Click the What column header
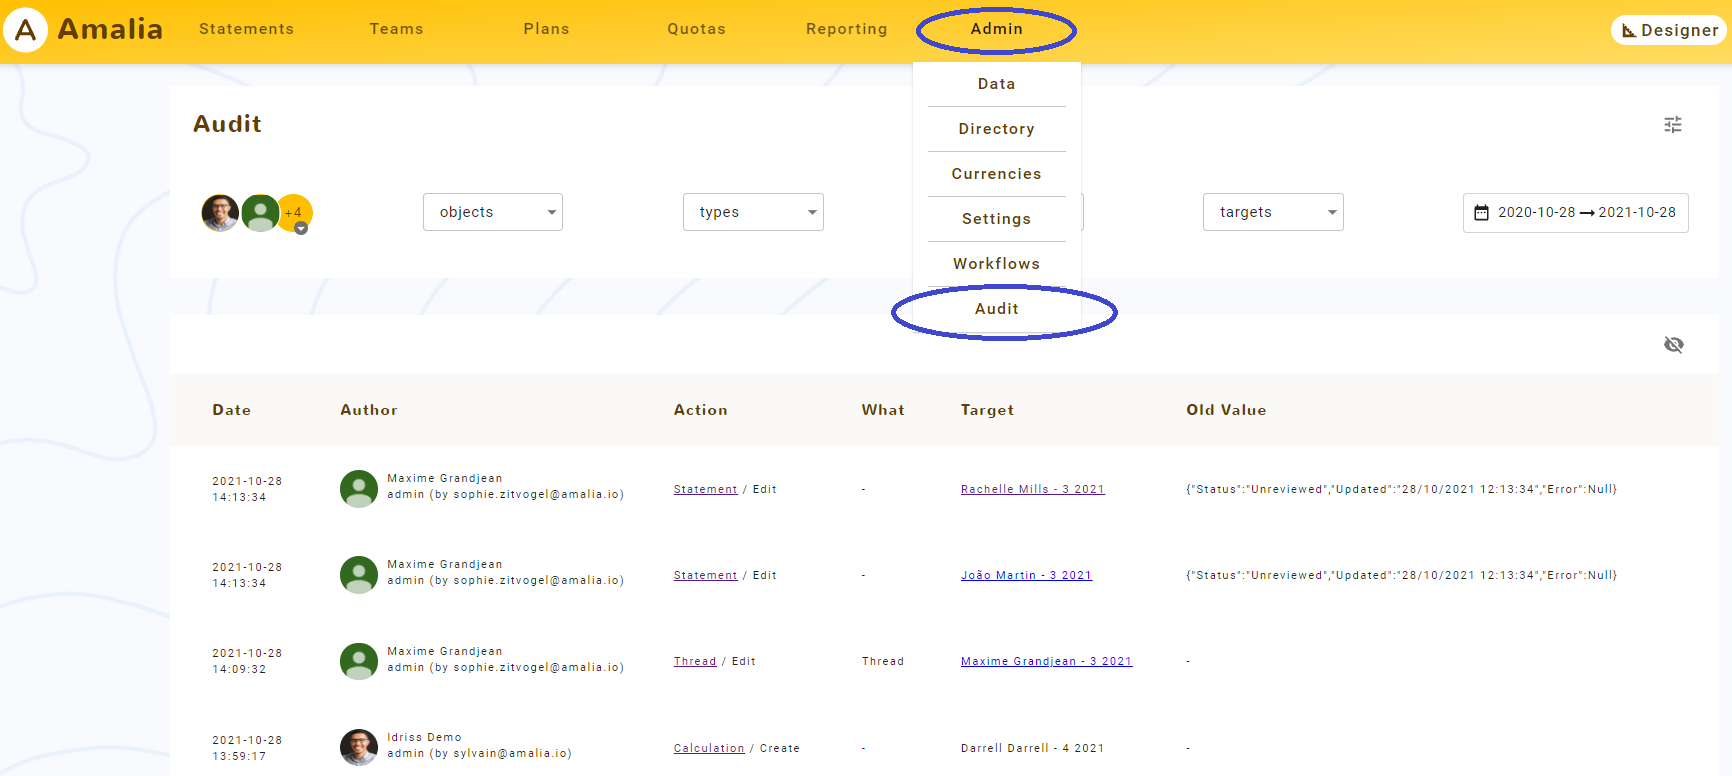The height and width of the screenshot is (776, 1732). 884,410
